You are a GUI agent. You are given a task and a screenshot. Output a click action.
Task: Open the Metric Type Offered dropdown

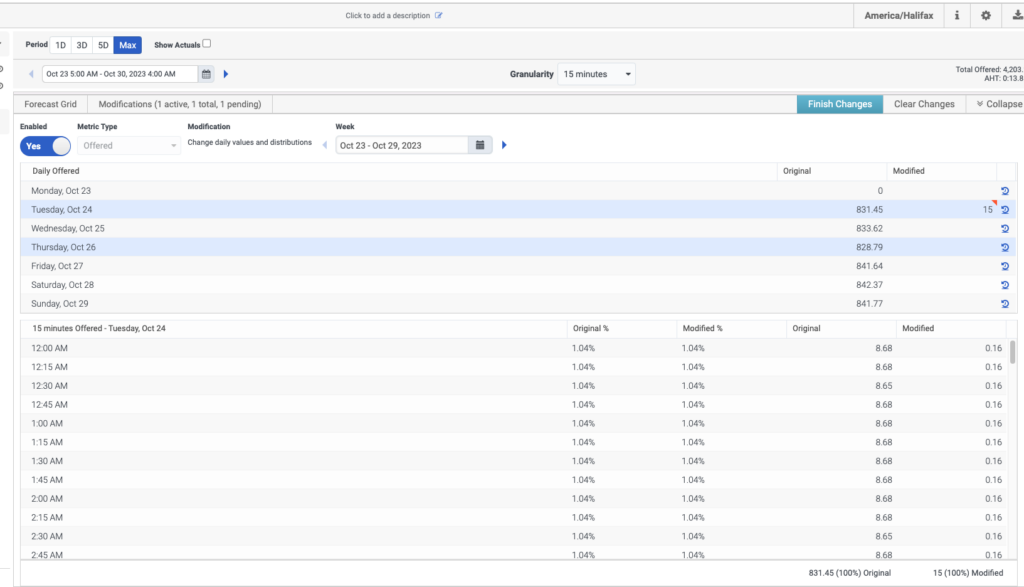129,146
